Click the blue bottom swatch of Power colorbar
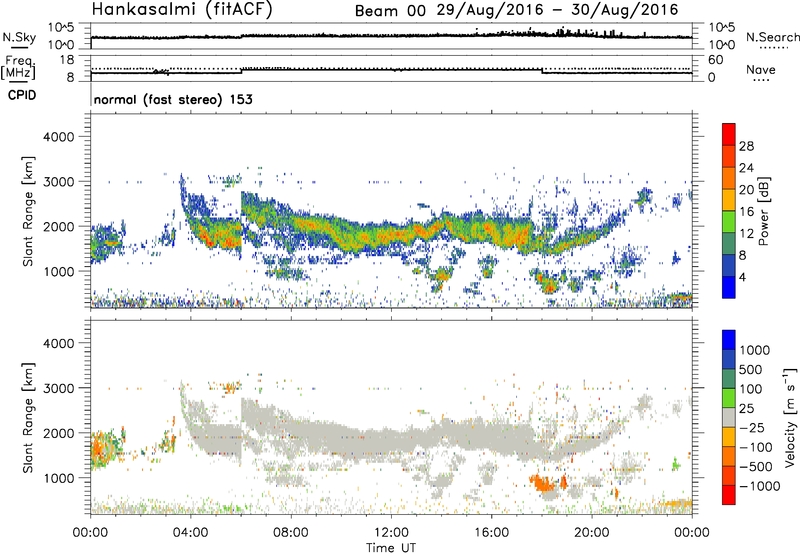 (x=729, y=287)
